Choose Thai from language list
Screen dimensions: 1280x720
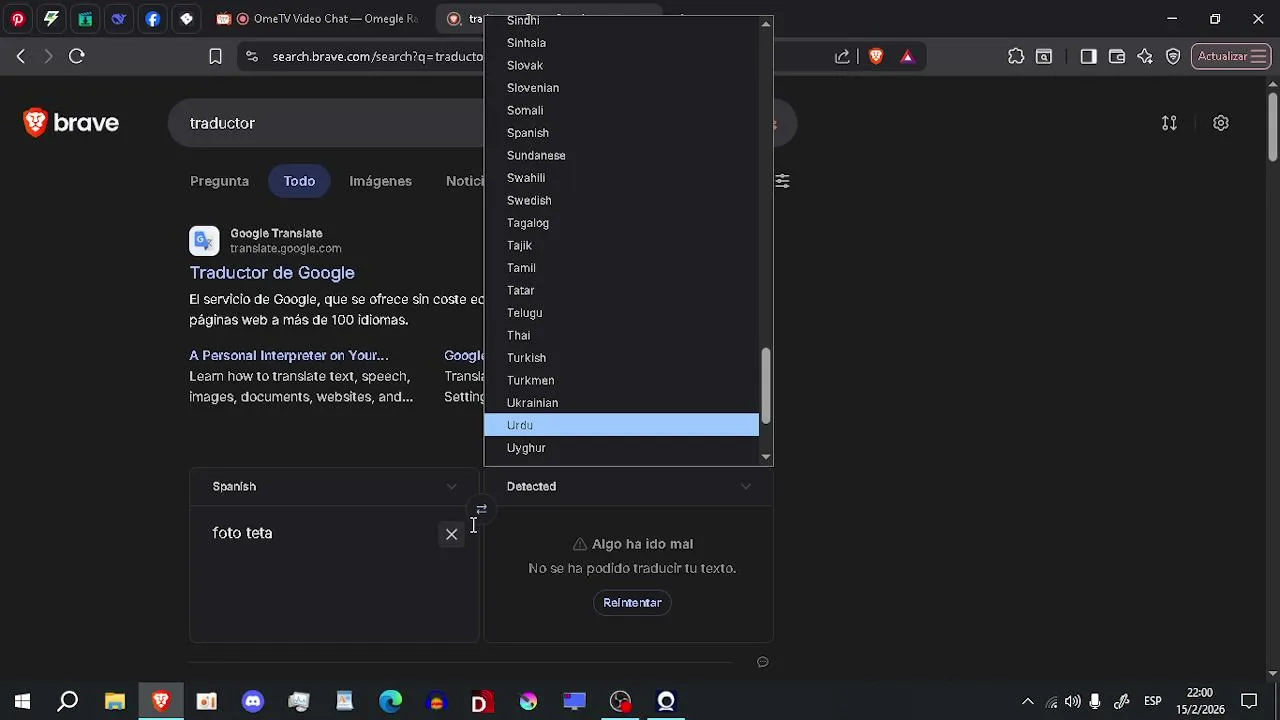point(621,335)
